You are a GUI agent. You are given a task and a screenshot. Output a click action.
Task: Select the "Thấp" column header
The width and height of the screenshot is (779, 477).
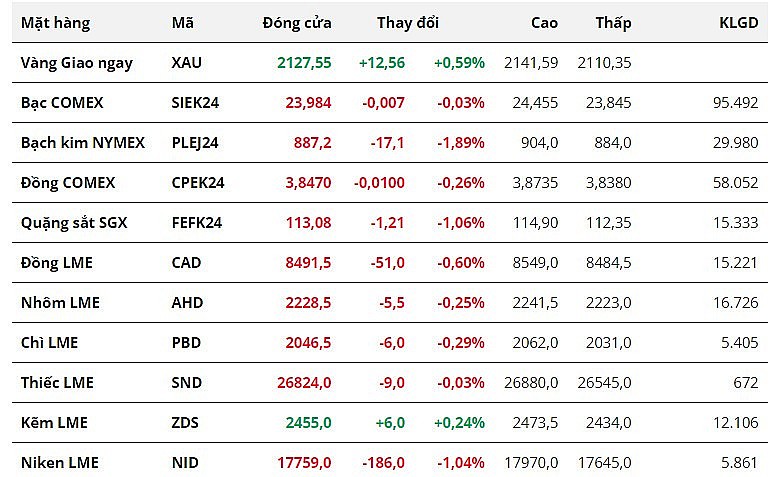click(613, 22)
